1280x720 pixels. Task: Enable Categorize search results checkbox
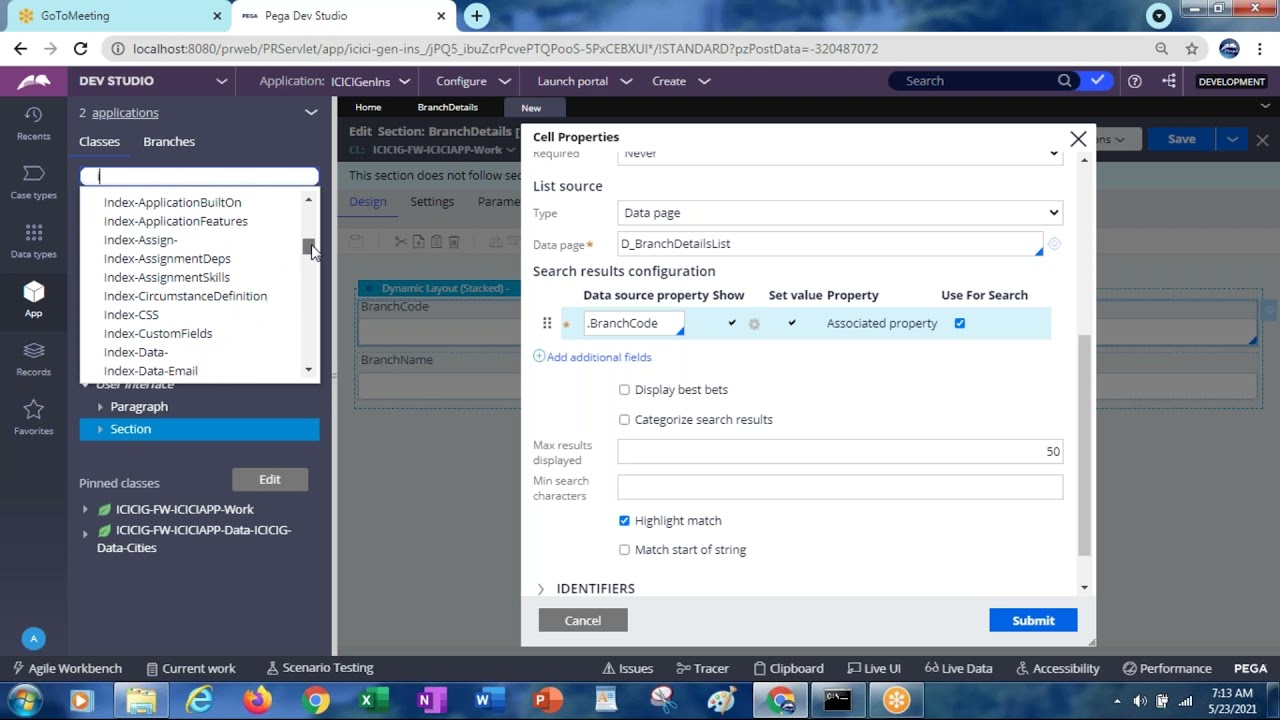(x=624, y=420)
